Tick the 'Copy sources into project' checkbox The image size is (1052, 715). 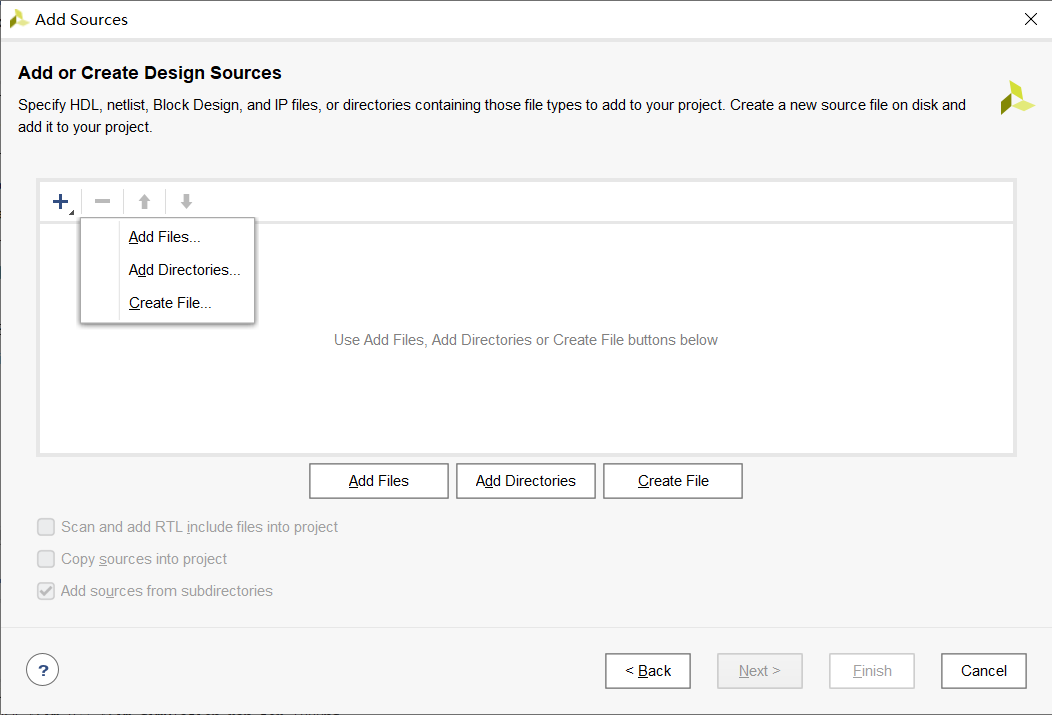46,559
